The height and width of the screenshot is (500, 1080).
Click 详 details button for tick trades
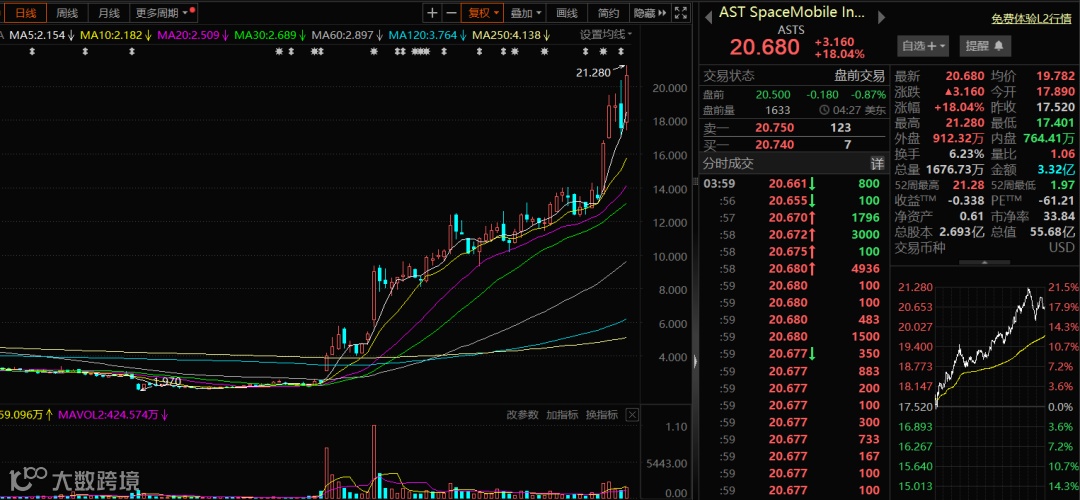pos(877,163)
